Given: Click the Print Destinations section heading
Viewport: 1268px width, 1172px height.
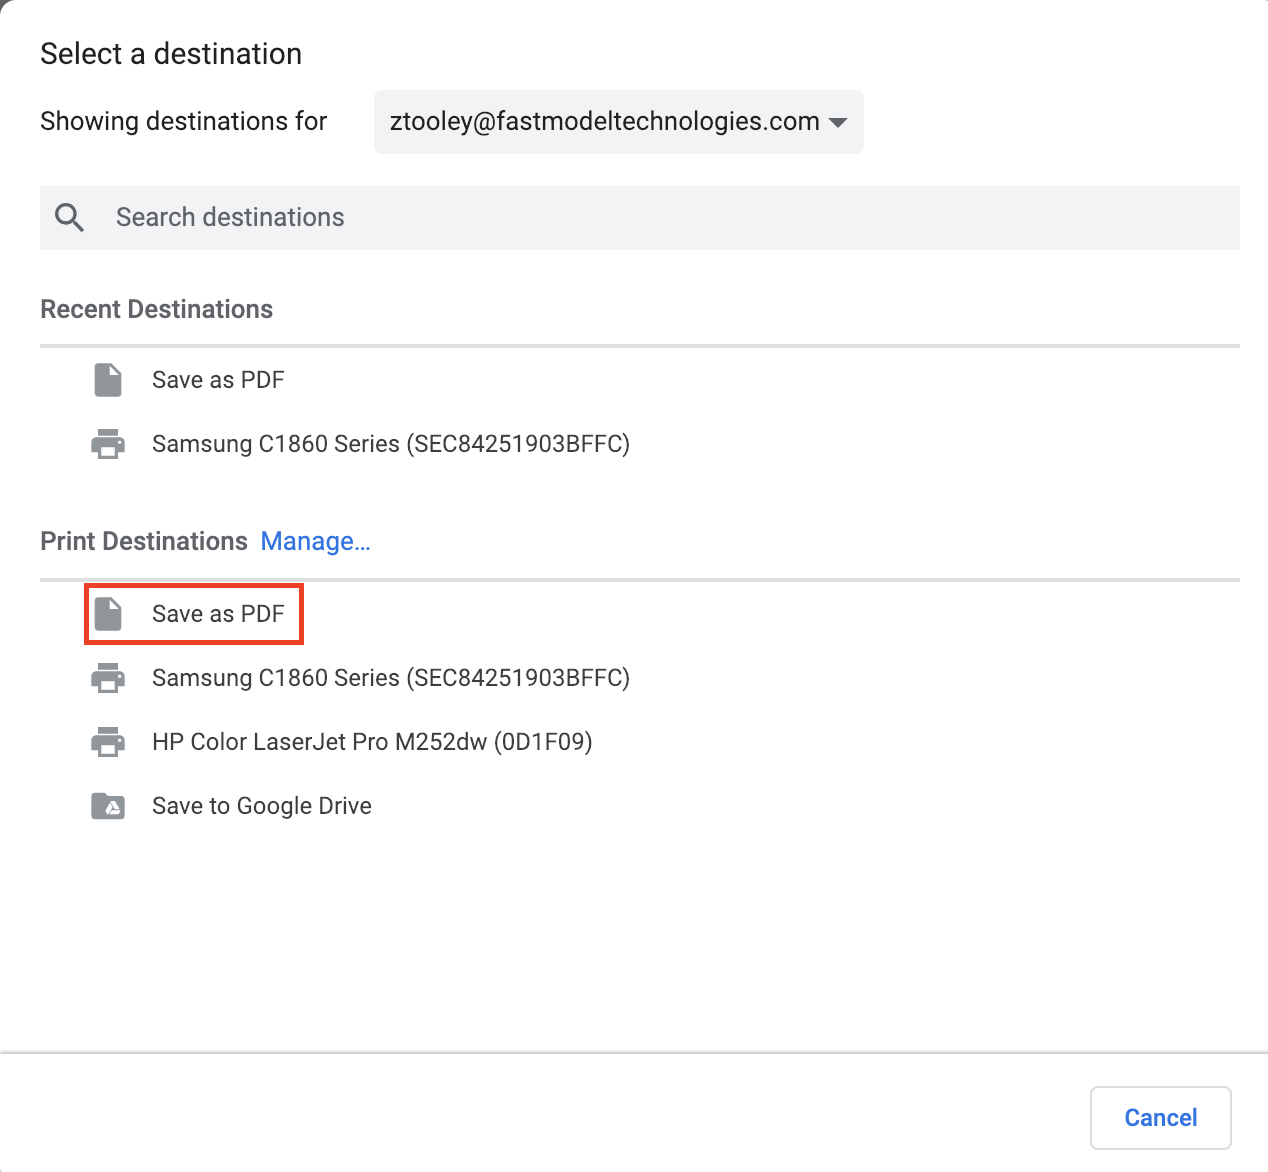Looking at the screenshot, I should 144,541.
